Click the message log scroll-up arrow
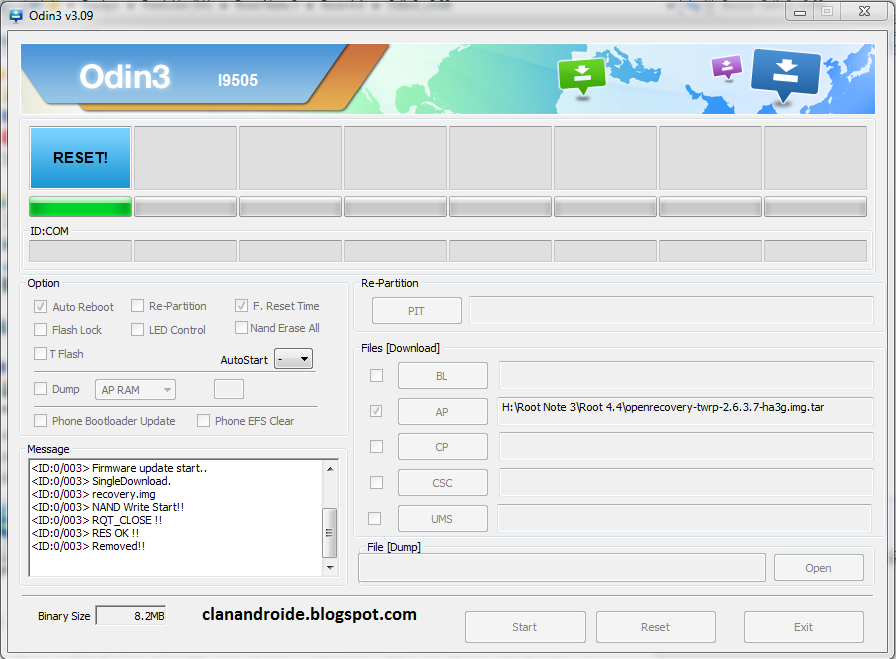The image size is (896, 659). point(330,469)
